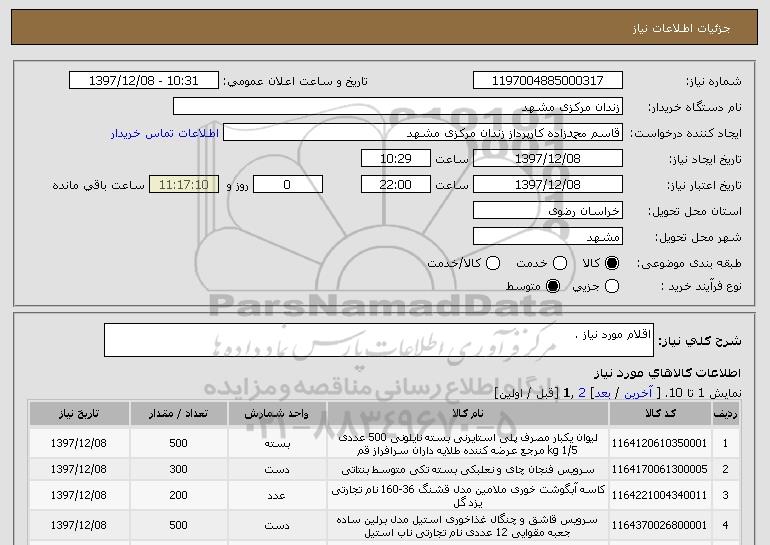
Task: Click the general description box اقلام مورد نیاز
Action: (x=379, y=340)
